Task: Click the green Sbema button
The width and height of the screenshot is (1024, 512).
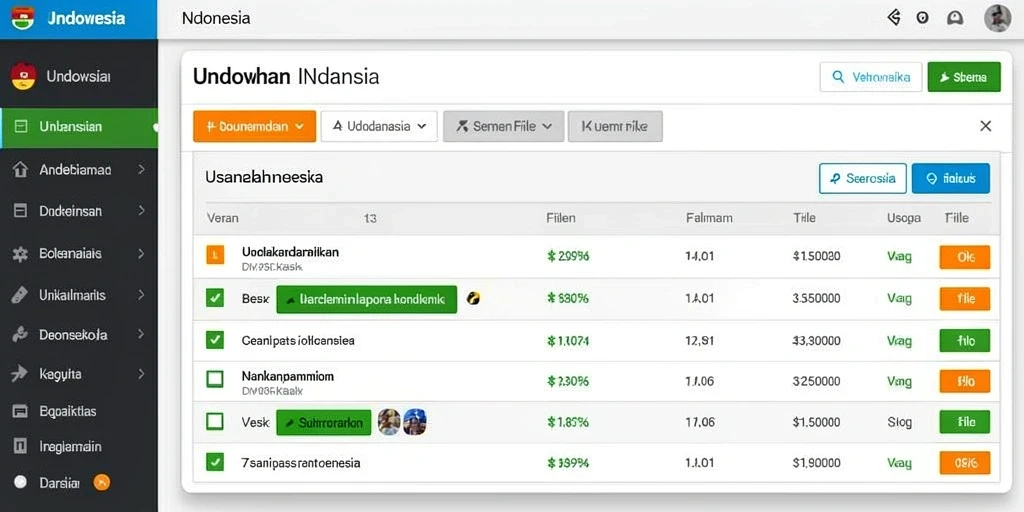Action: click(x=964, y=77)
